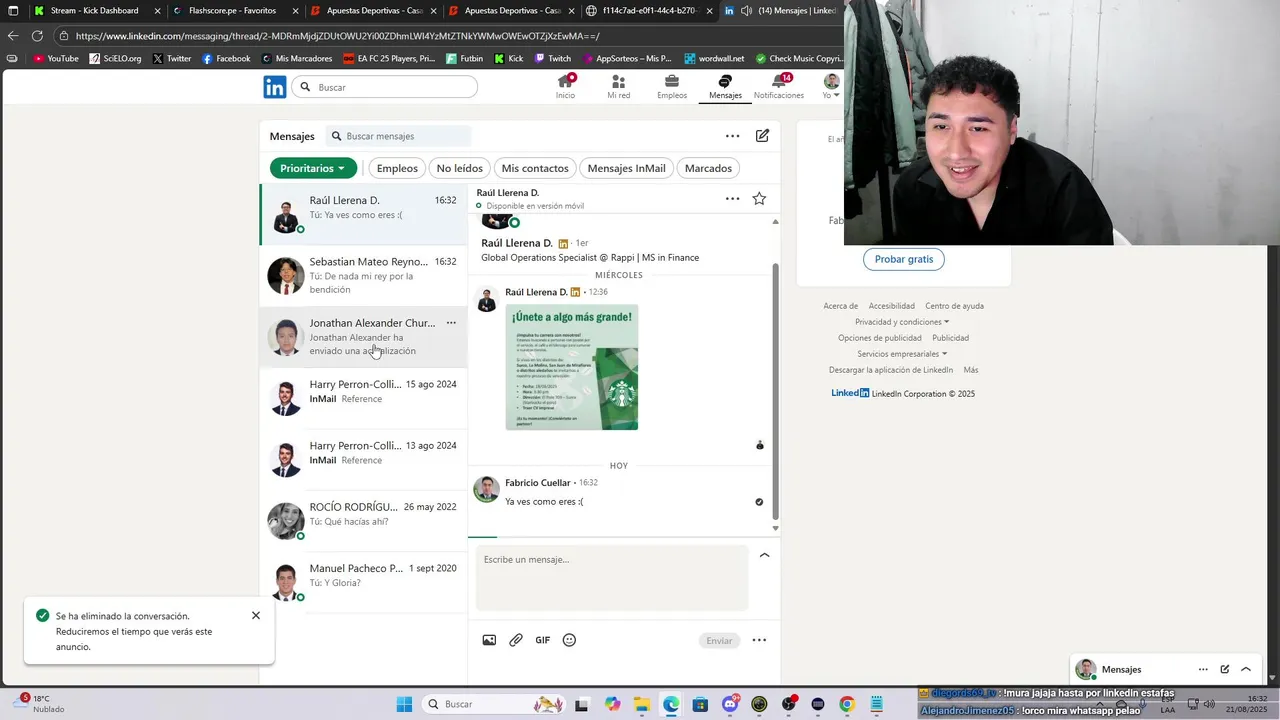Open the Jonathan Alexander Chur conversation
The width and height of the screenshot is (1280, 720).
coord(363,337)
